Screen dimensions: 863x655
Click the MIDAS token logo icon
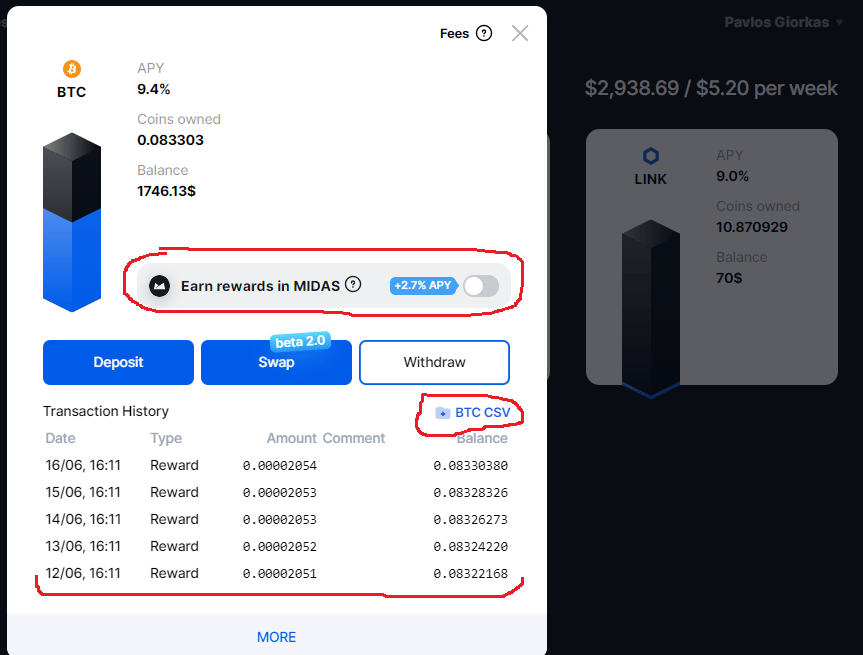tap(160, 286)
